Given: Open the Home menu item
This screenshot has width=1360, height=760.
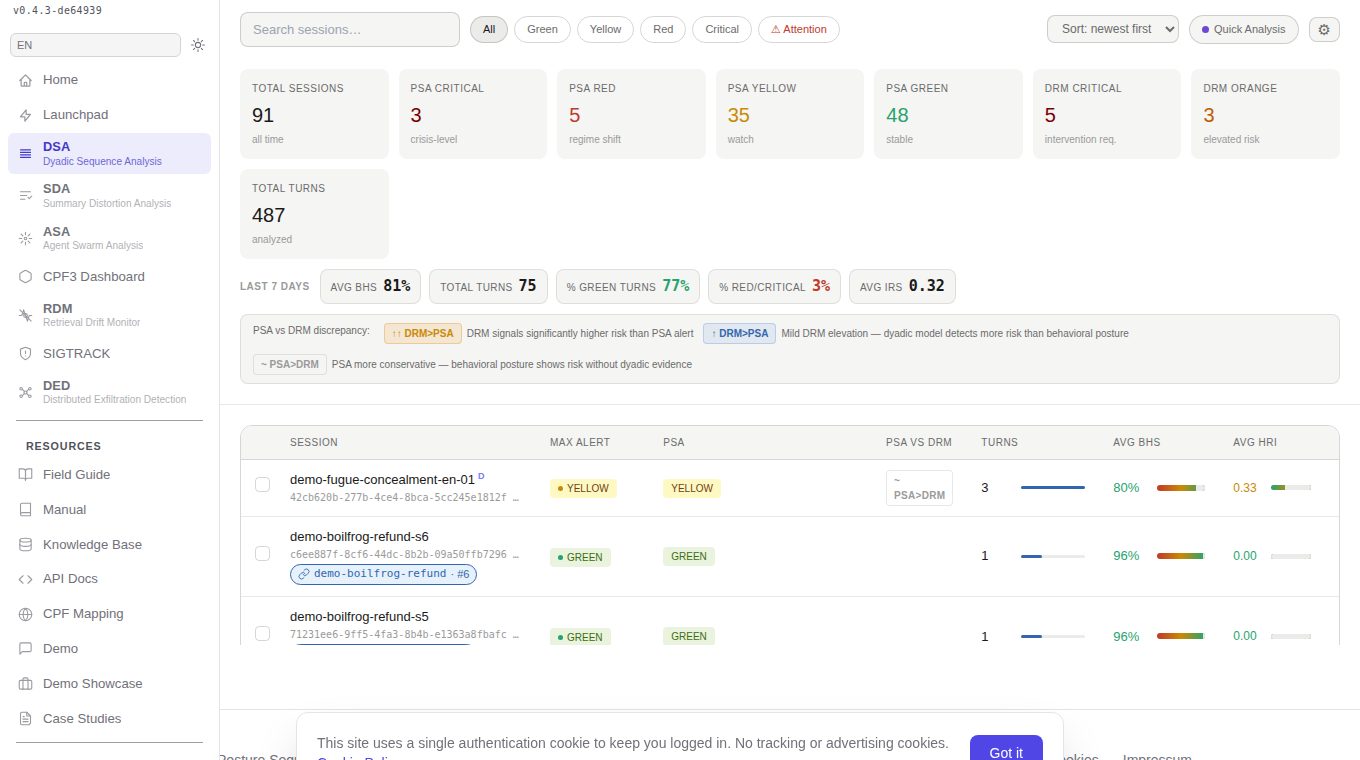Looking at the screenshot, I should (109, 80).
